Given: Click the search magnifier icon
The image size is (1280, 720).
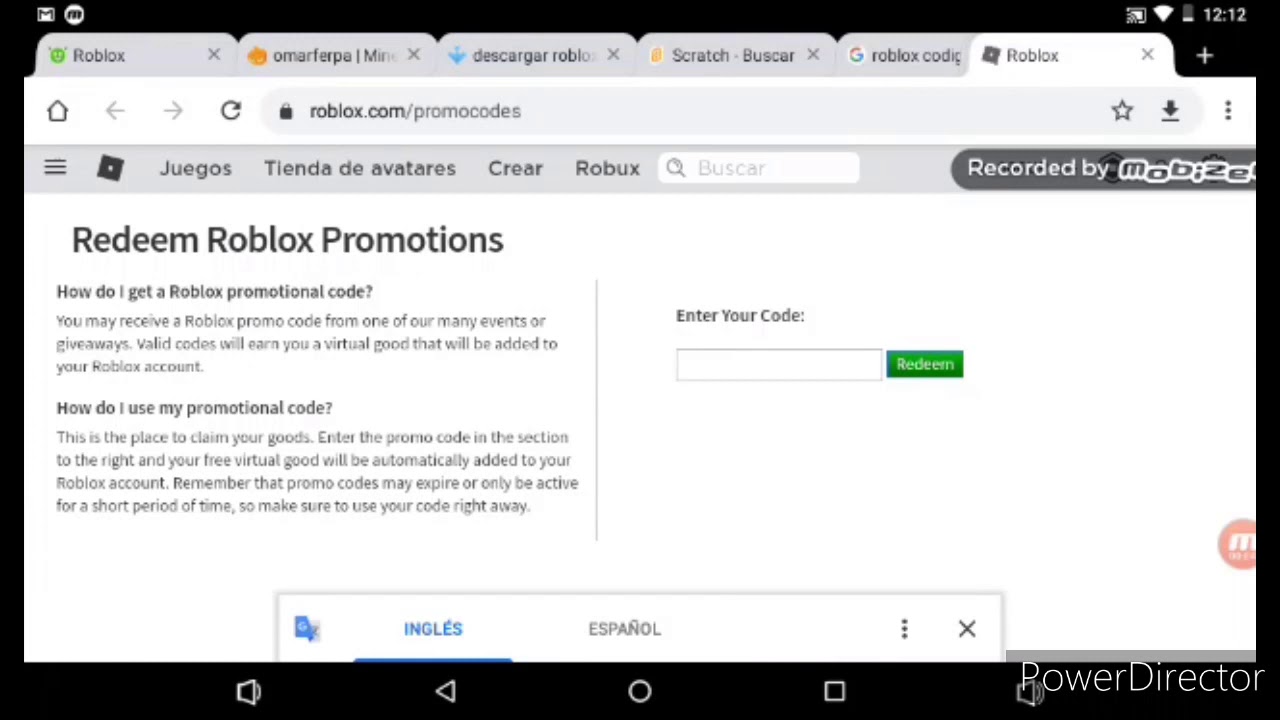Looking at the screenshot, I should (676, 168).
